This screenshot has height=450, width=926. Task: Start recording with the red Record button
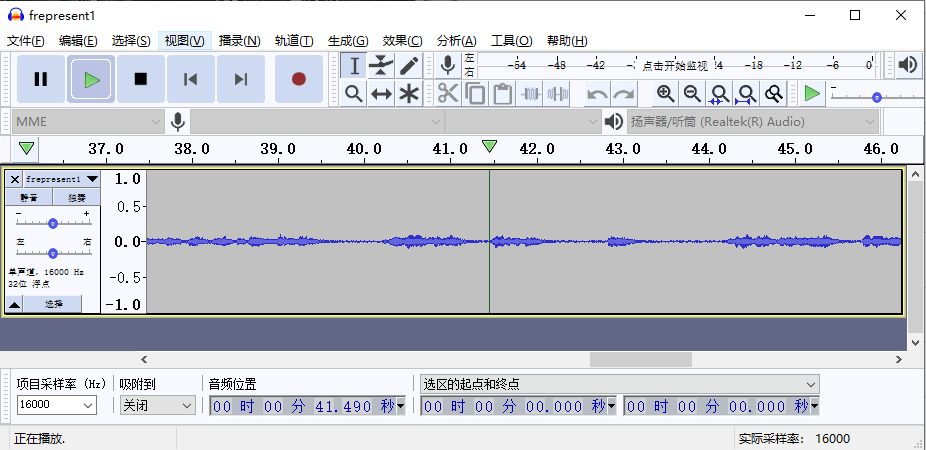coord(299,79)
